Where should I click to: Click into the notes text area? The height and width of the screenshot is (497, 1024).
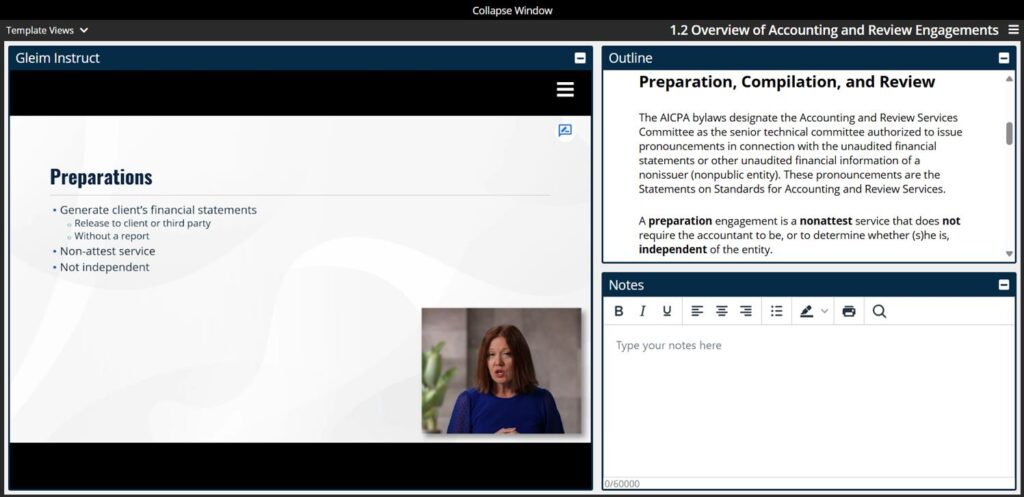tap(808, 400)
